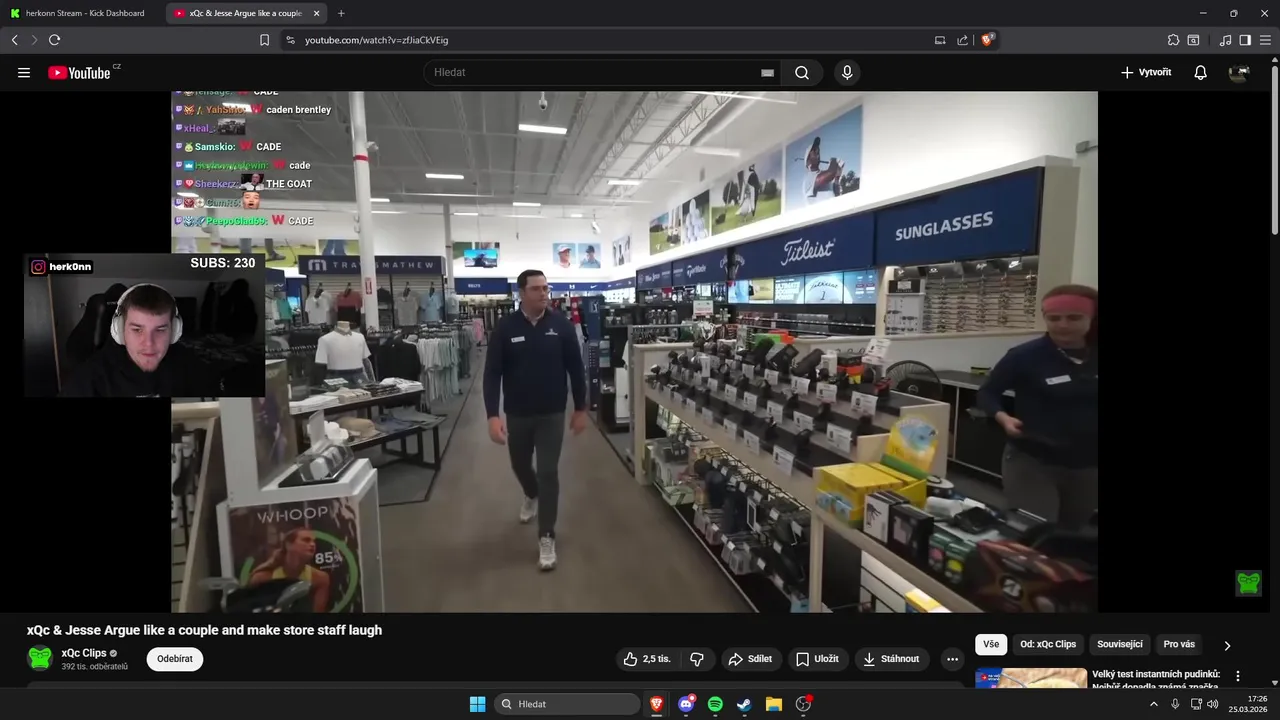Start voice search with the microphone icon
The image size is (1280, 720).
point(847,73)
